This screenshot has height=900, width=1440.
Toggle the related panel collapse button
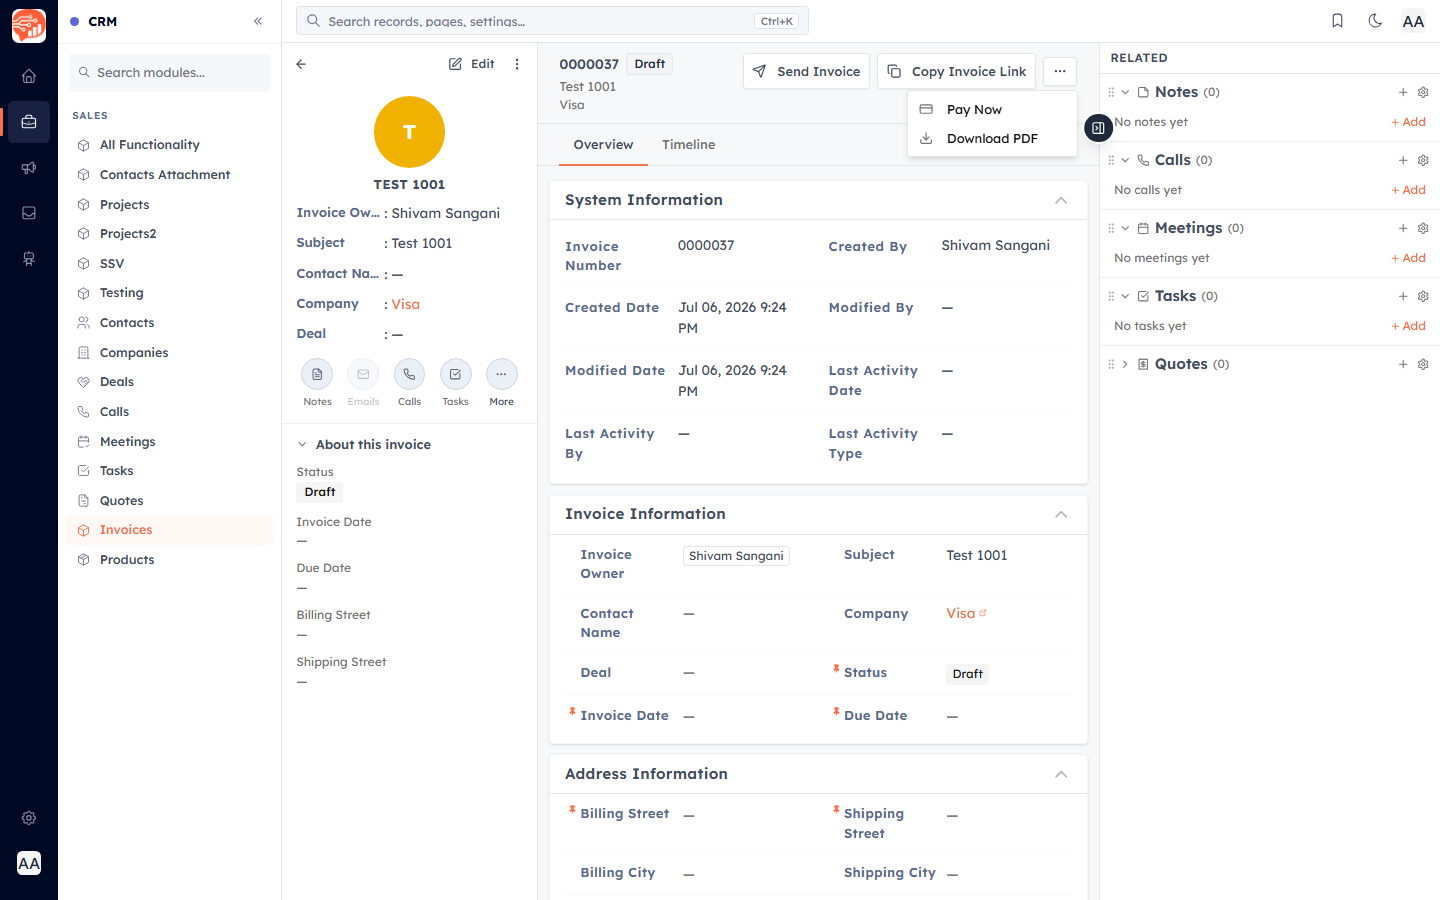(x=1098, y=128)
